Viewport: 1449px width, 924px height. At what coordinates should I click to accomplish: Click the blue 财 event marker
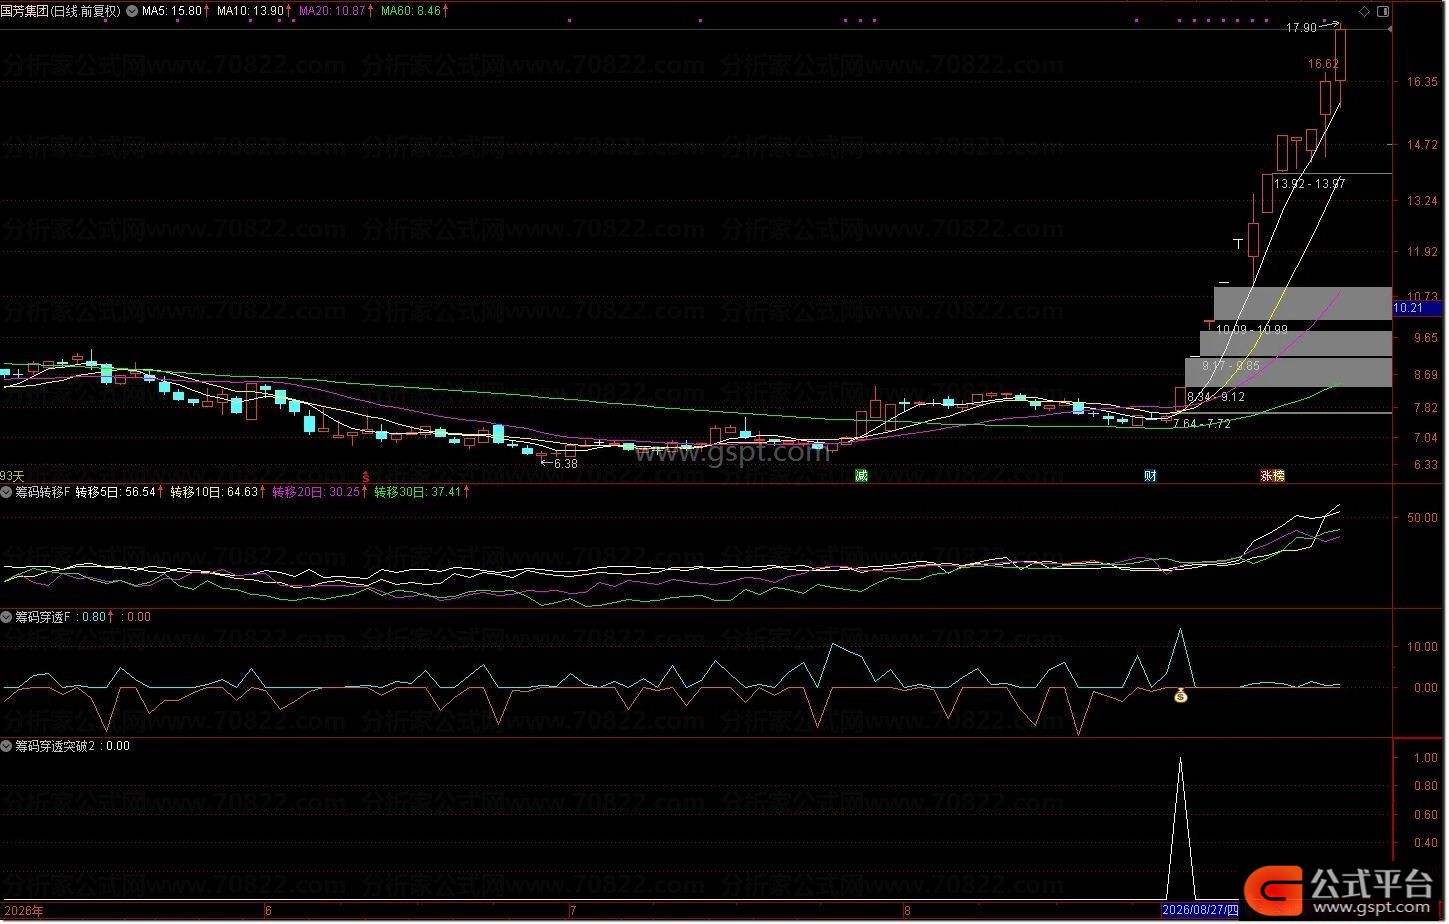pos(1150,476)
